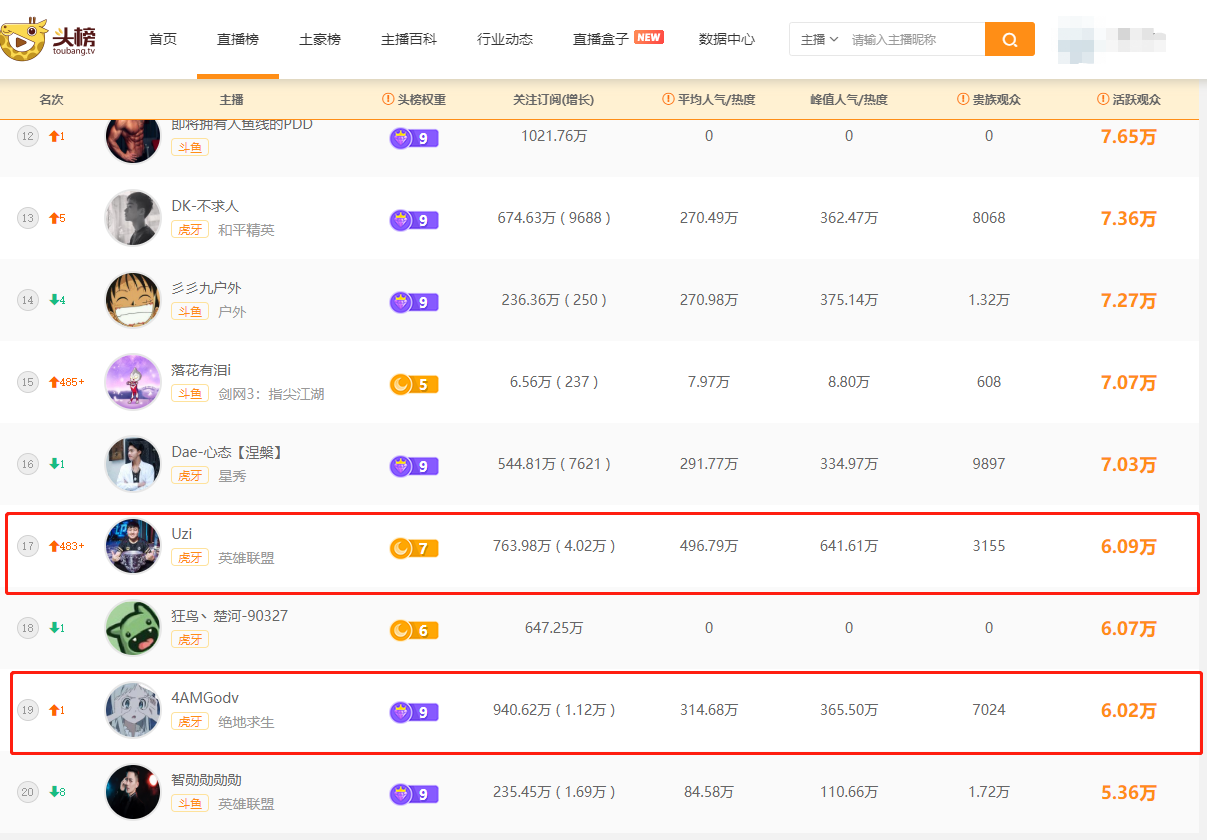The width and height of the screenshot is (1207, 840).
Task: Open the 土豪榜 menu item
Action: pyautogui.click(x=320, y=40)
